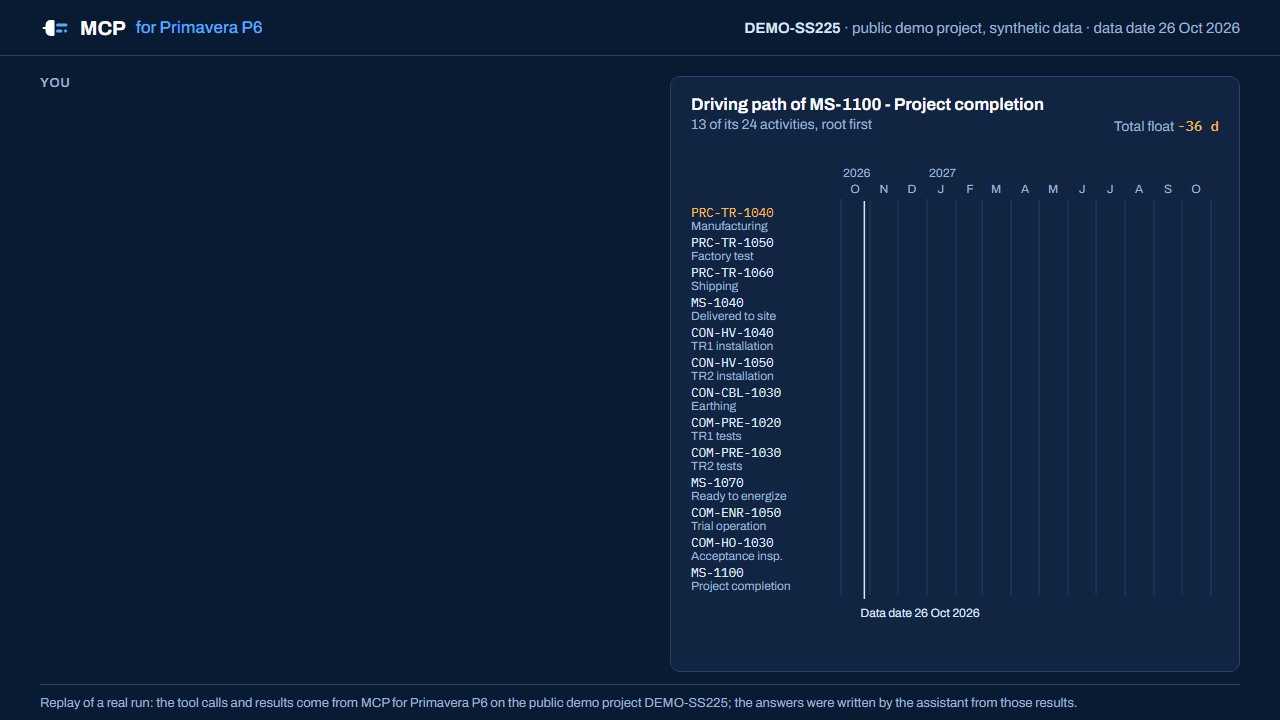The height and width of the screenshot is (720, 1280).
Task: Click the "F" month column header
Action: point(969,189)
